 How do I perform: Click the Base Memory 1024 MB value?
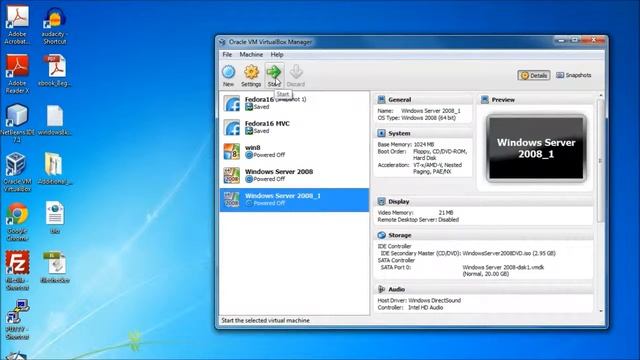point(424,144)
